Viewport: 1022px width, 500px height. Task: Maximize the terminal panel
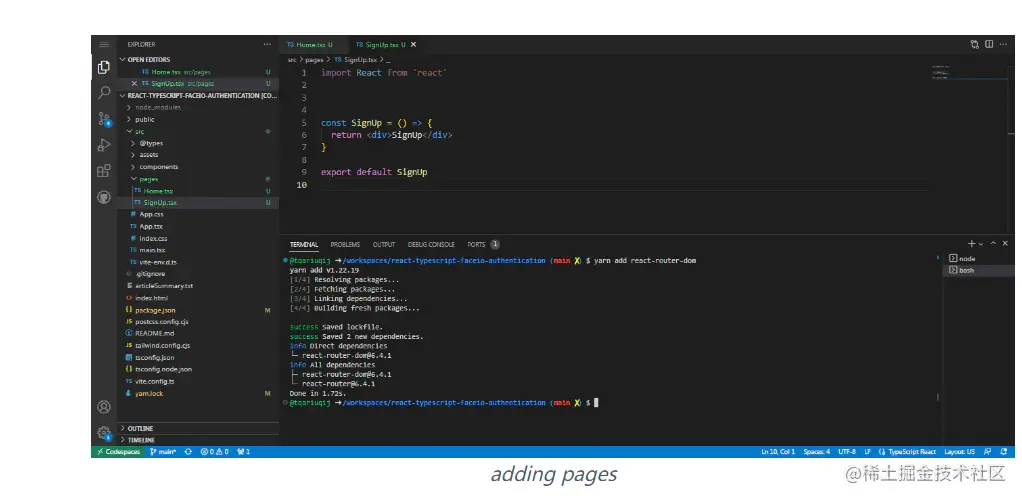coord(993,244)
